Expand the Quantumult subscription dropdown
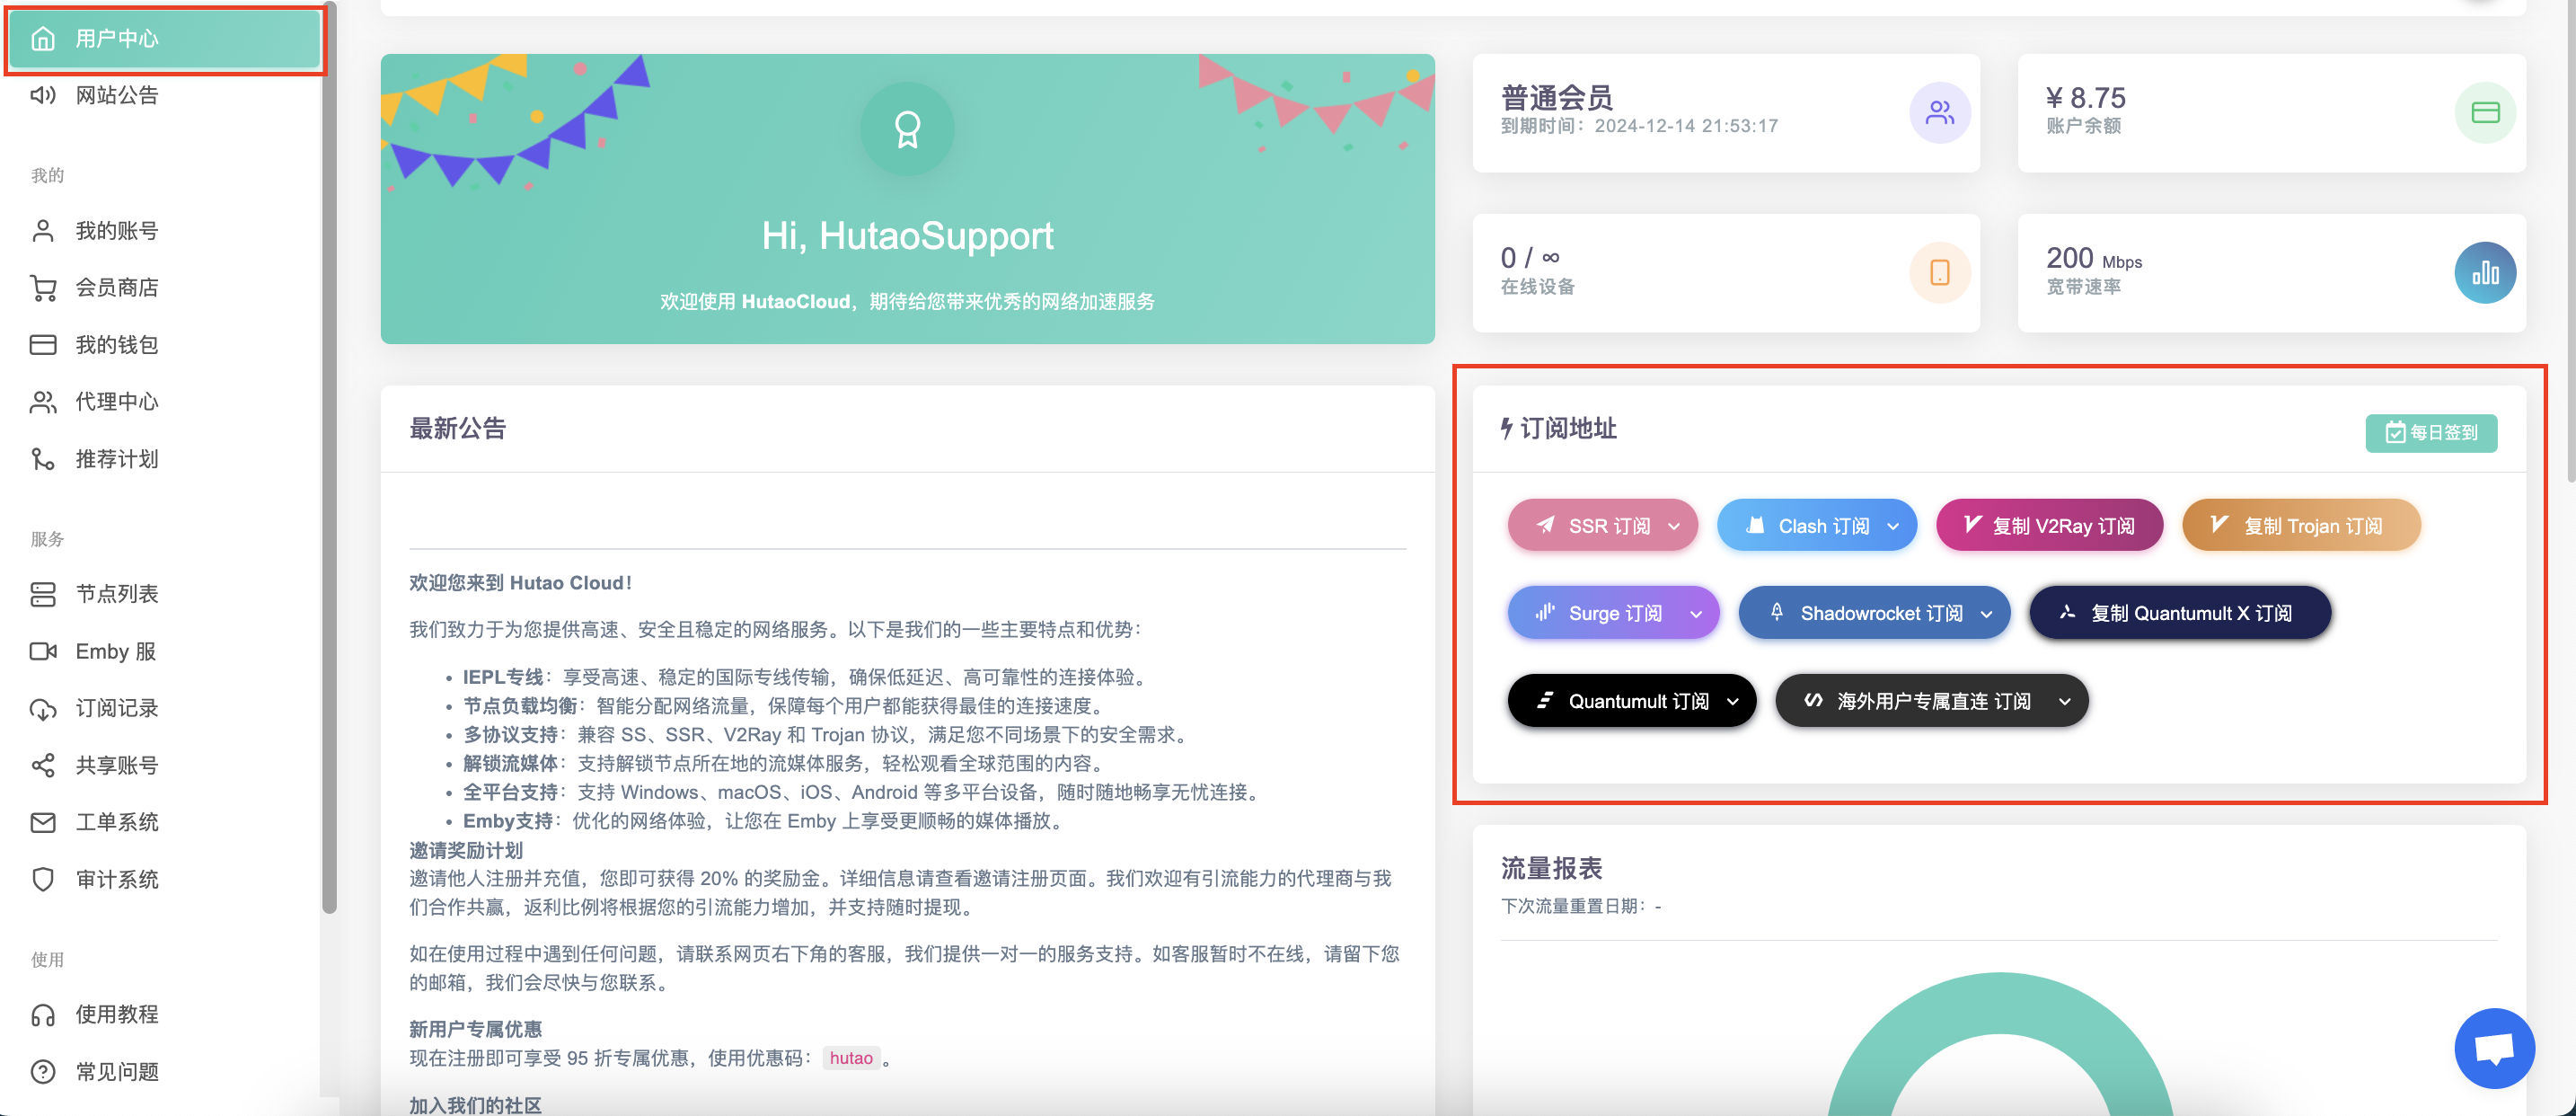2576x1116 pixels. click(1631, 701)
